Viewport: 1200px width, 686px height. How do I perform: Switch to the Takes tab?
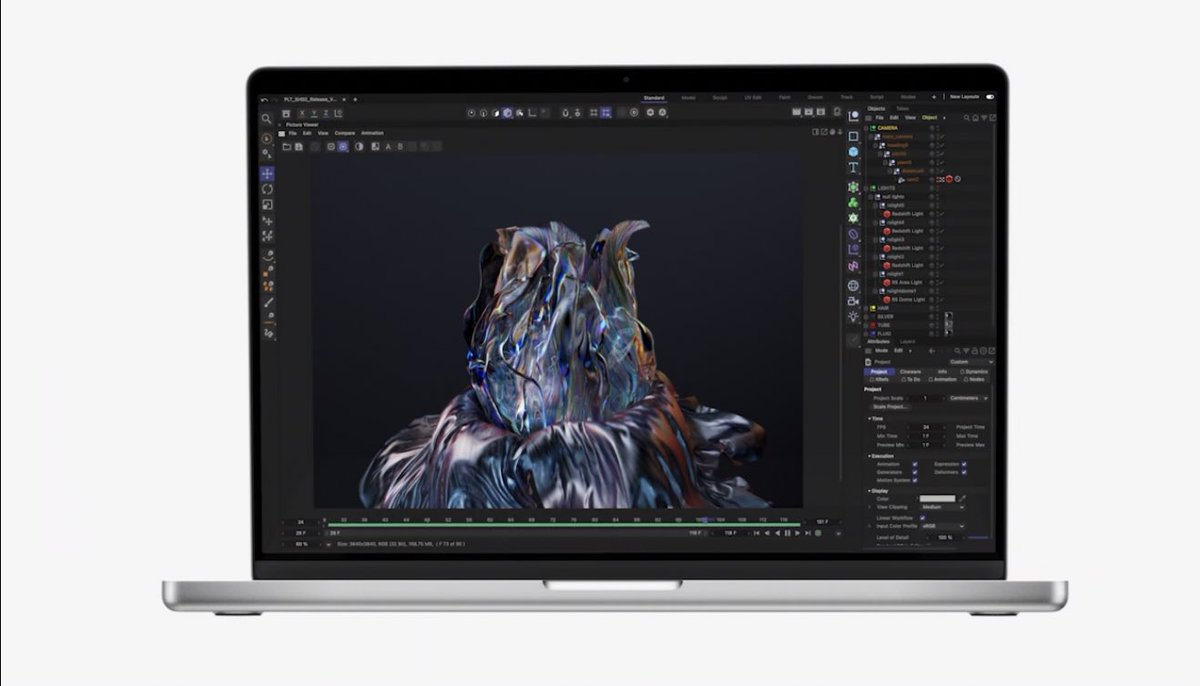[902, 108]
